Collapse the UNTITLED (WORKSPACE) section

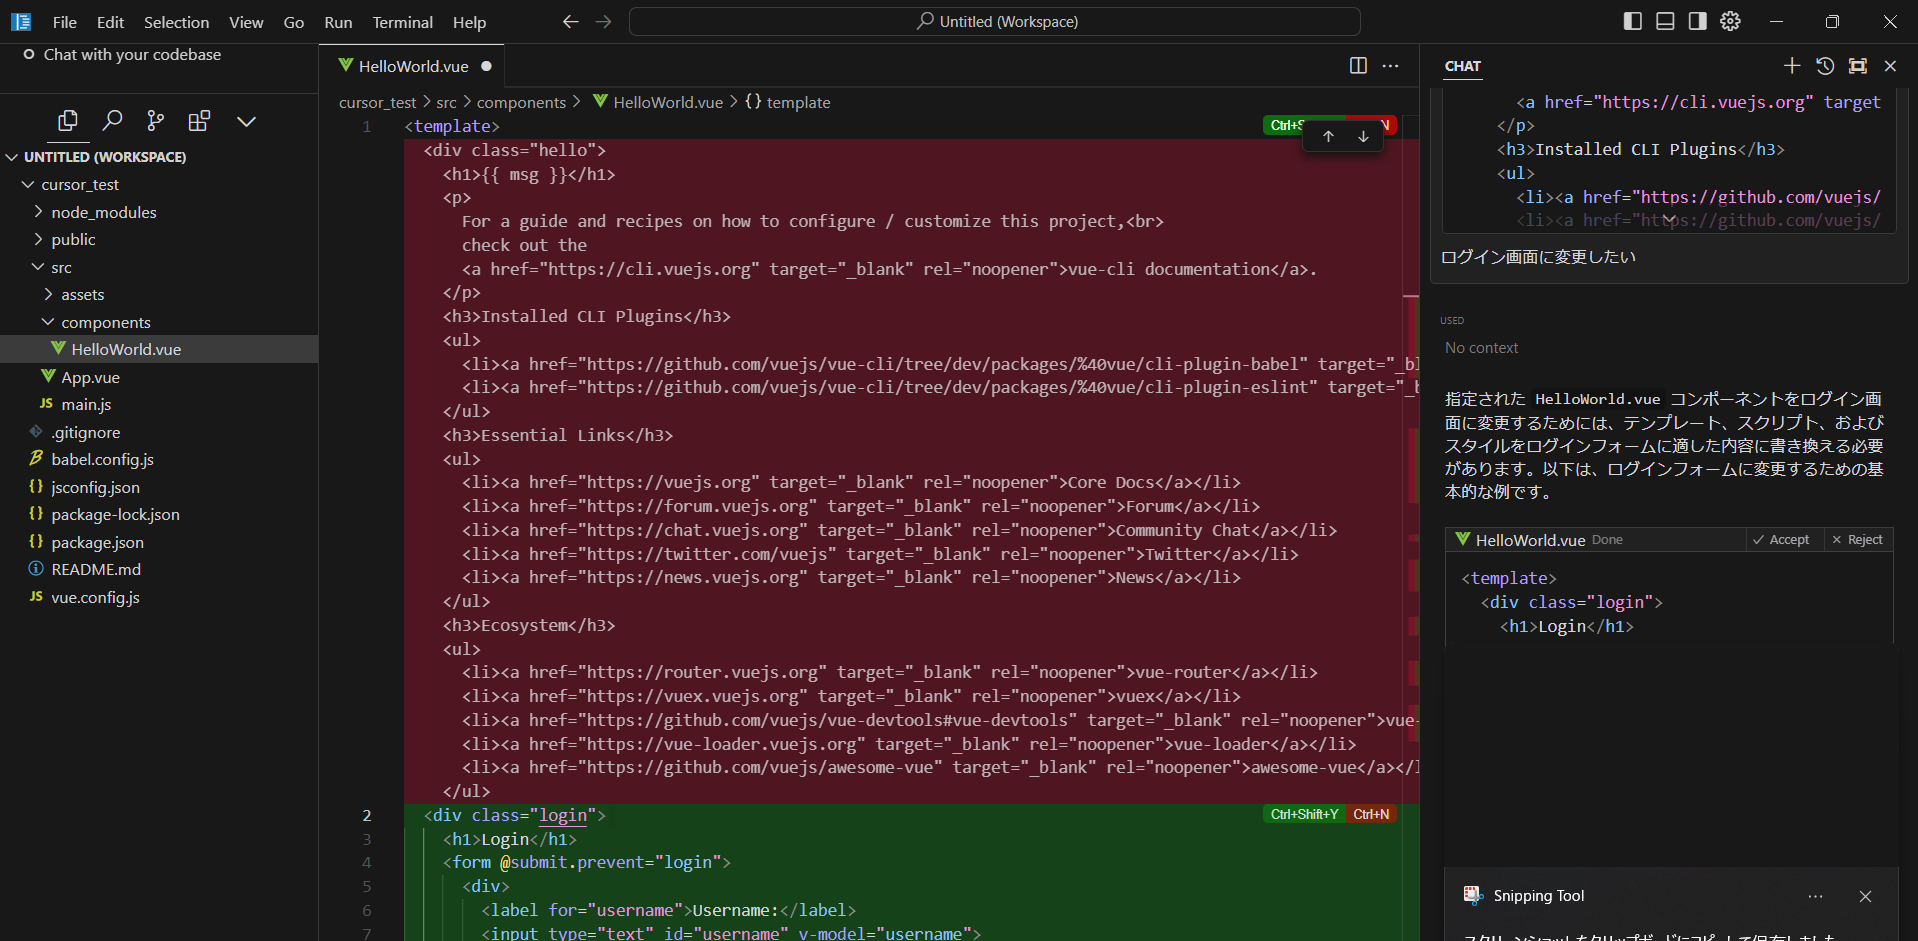click(x=13, y=157)
